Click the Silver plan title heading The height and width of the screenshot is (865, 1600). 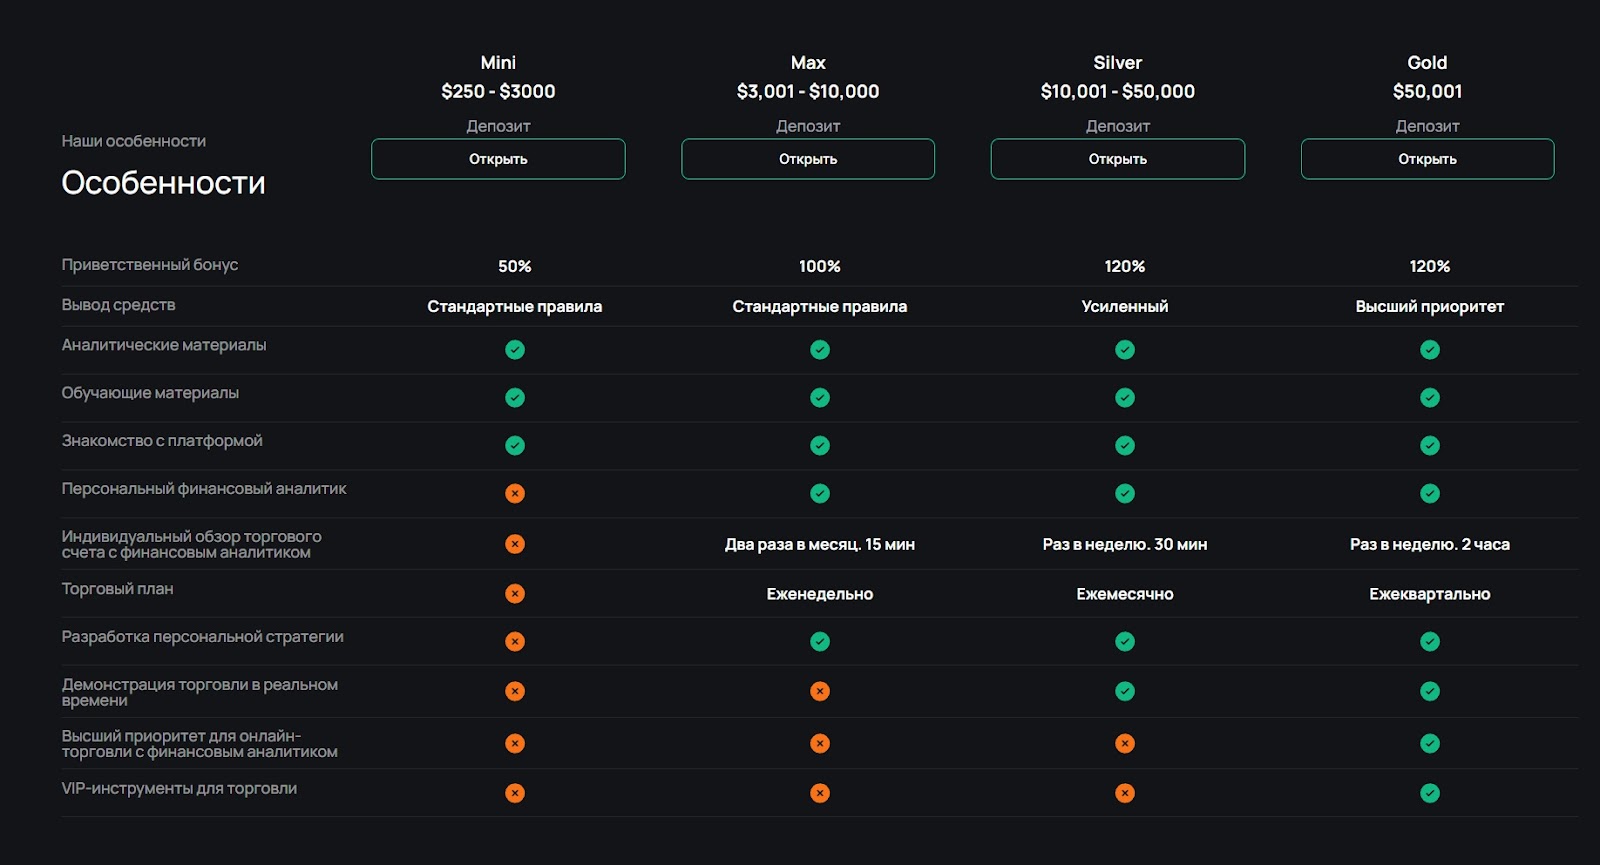[1117, 63]
